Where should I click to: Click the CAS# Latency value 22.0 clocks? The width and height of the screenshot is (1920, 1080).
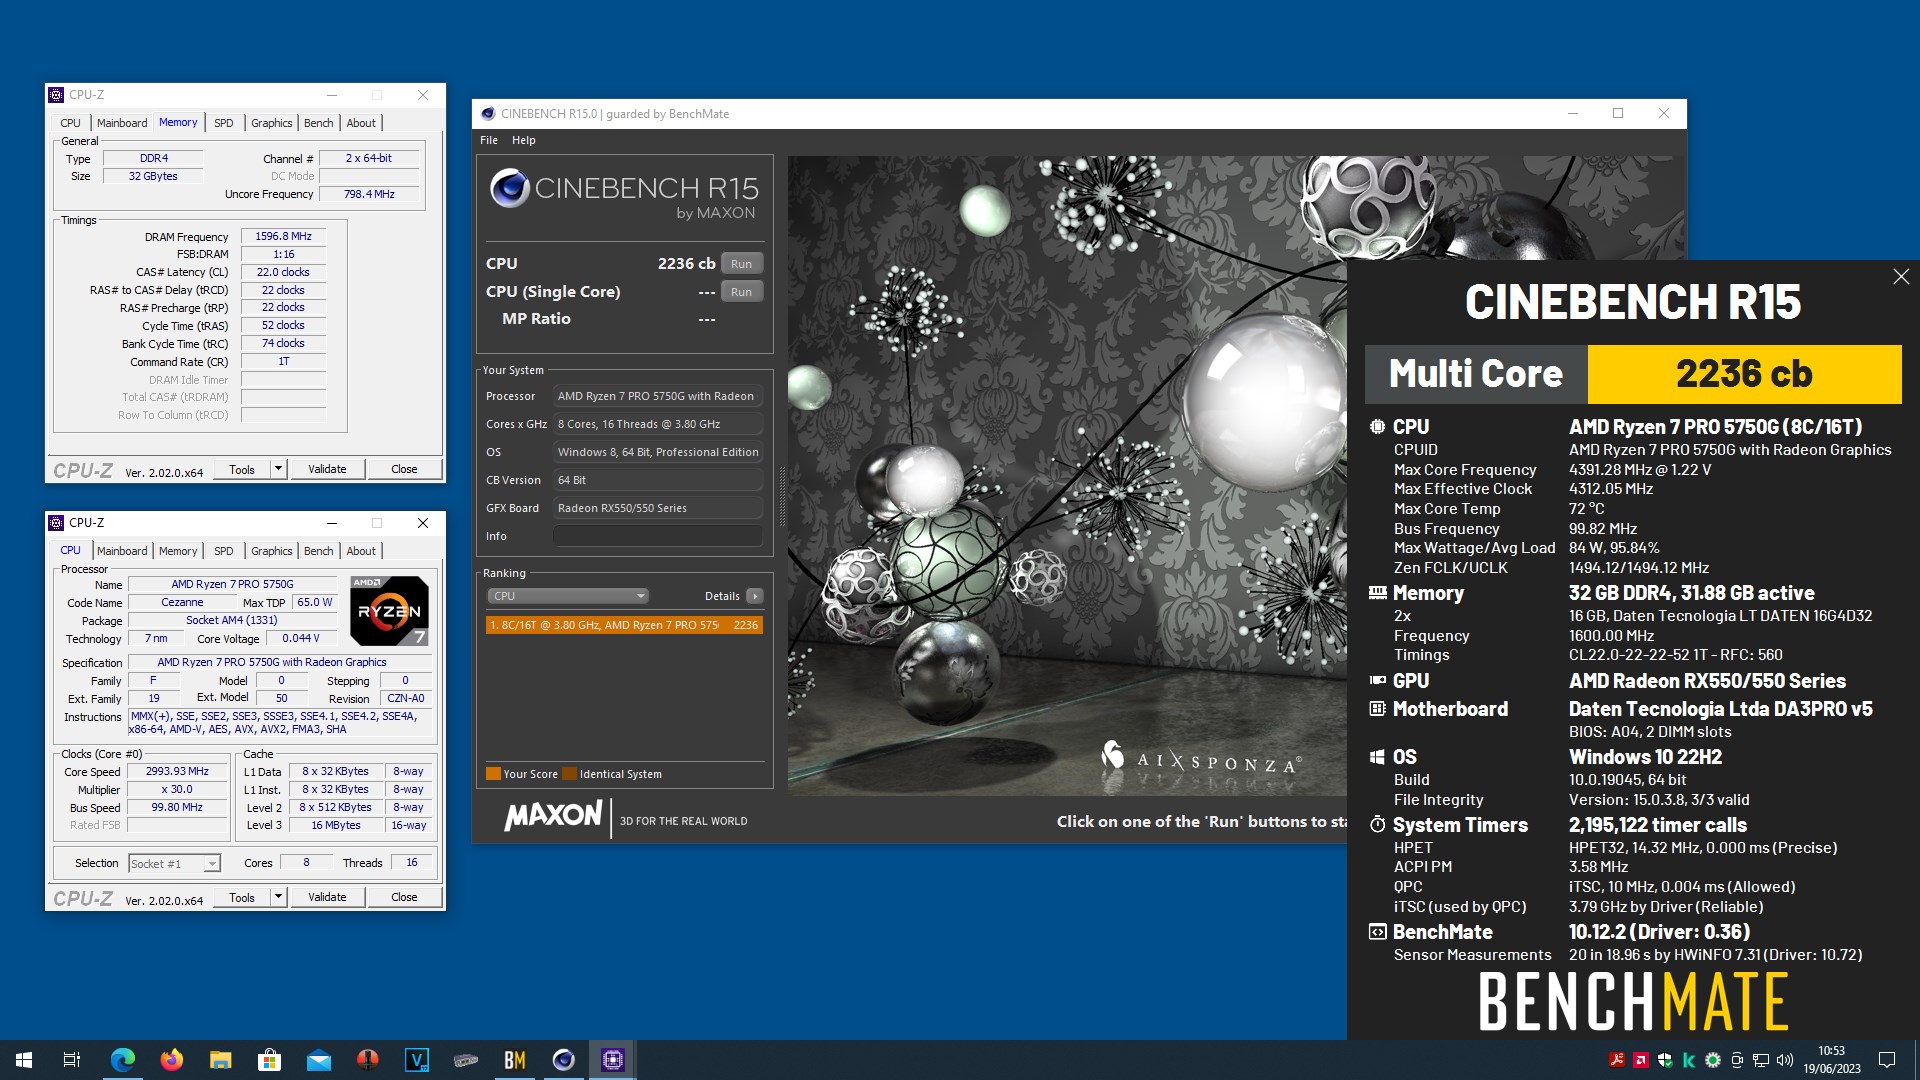pyautogui.click(x=283, y=272)
